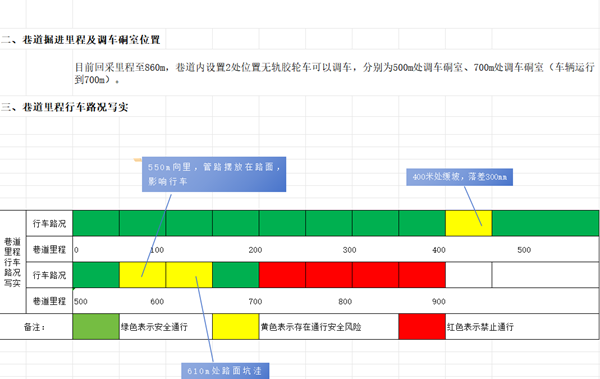
Task: Click the green legend swatch beside 绿色表示安全通行
Action: click(96, 327)
